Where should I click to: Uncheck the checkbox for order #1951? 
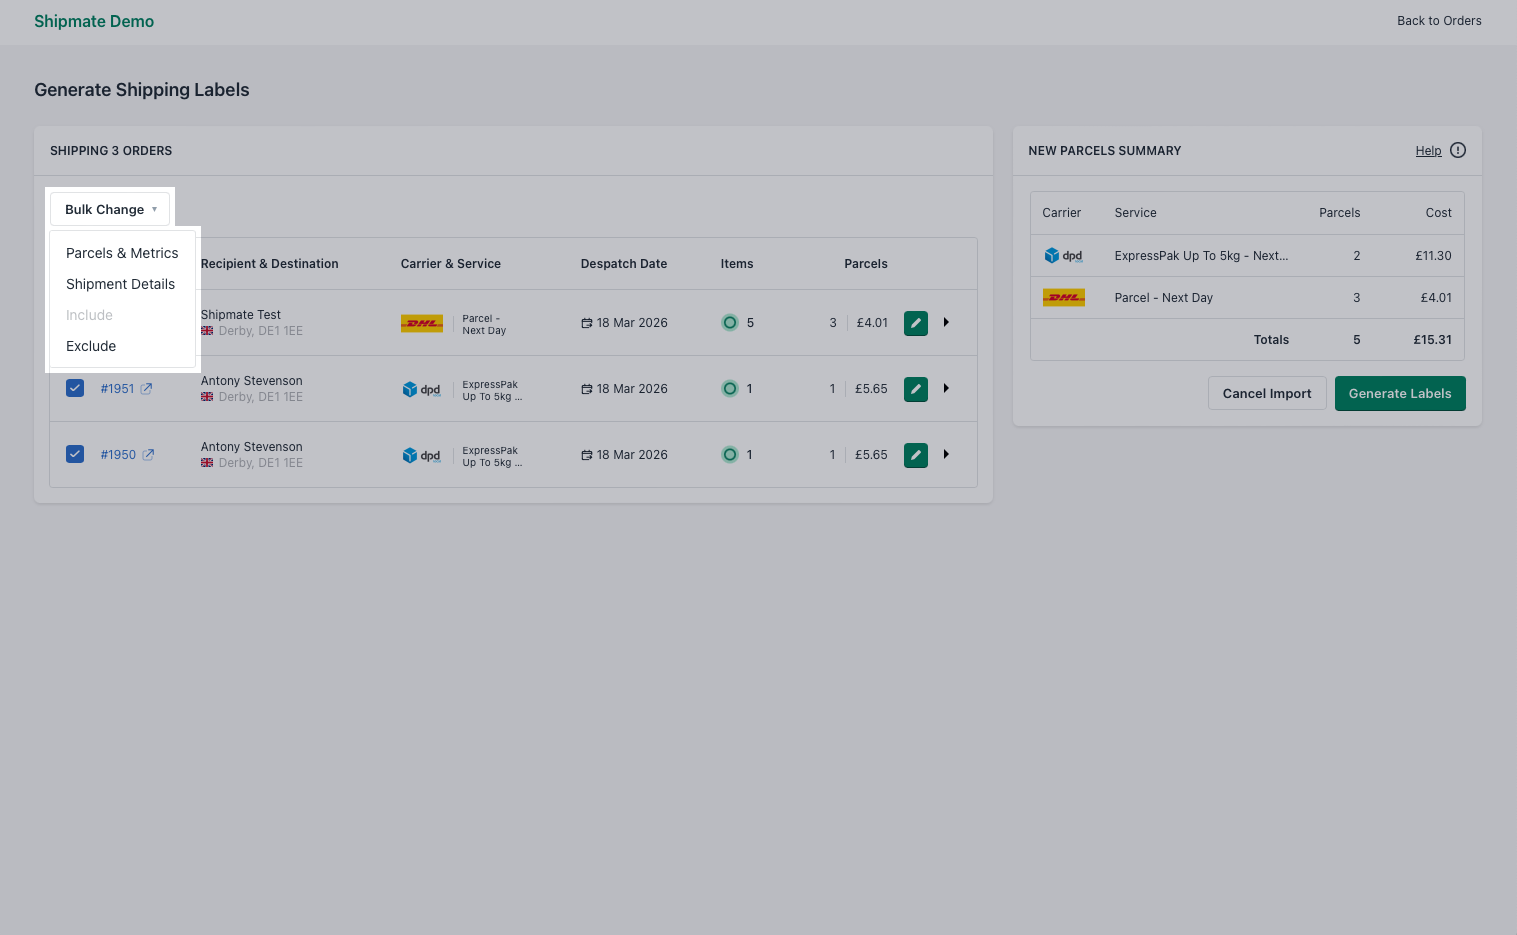[75, 388]
